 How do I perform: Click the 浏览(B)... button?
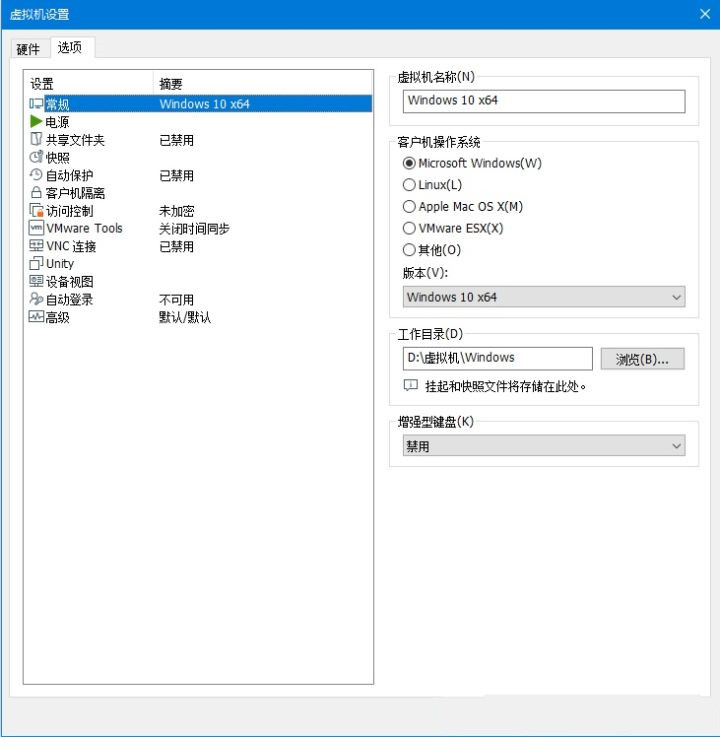click(x=642, y=359)
